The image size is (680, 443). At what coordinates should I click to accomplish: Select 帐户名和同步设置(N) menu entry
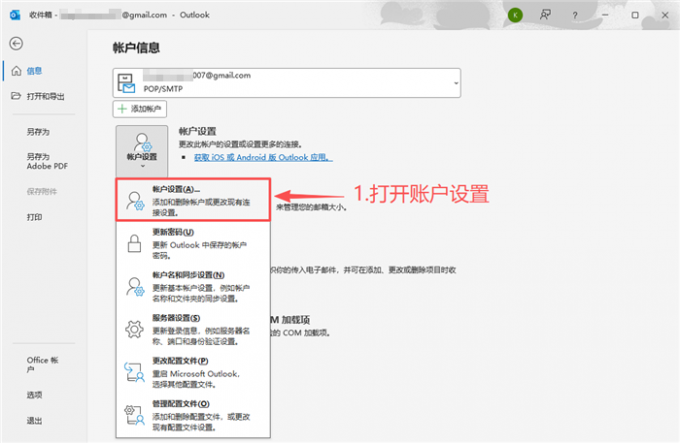pyautogui.click(x=193, y=287)
